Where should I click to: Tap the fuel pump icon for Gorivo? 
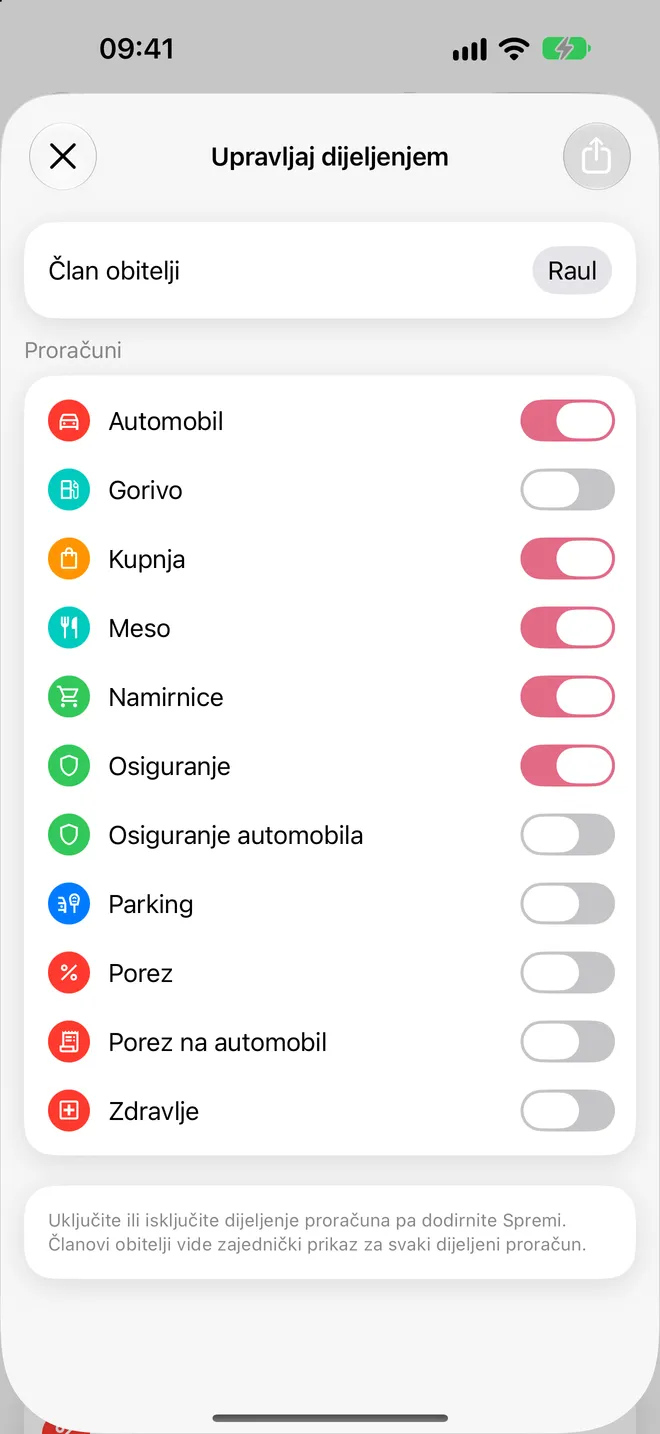(x=69, y=490)
